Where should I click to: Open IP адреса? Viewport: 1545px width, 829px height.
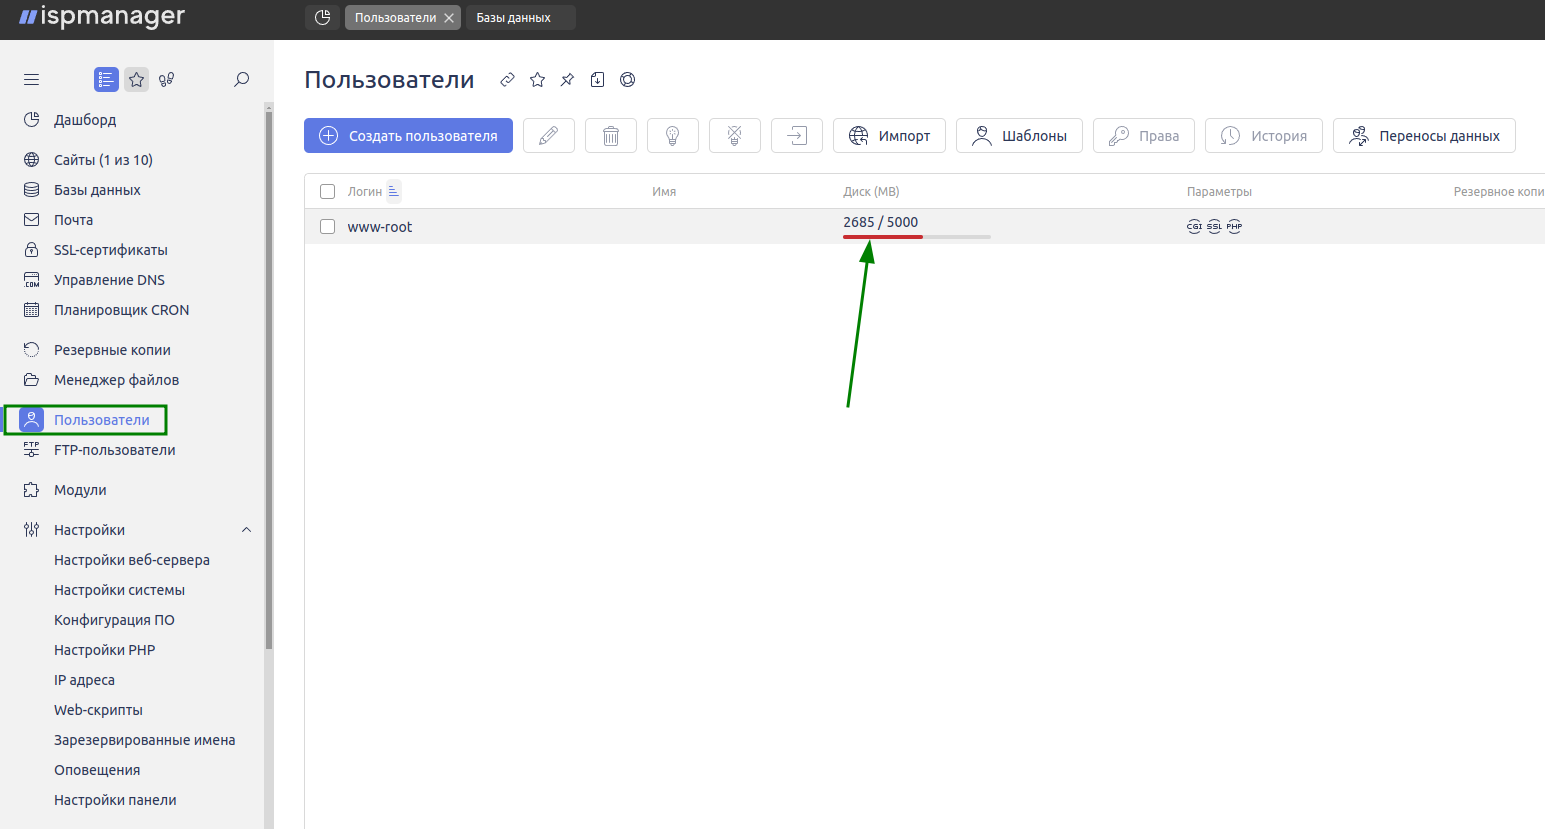[84, 680]
